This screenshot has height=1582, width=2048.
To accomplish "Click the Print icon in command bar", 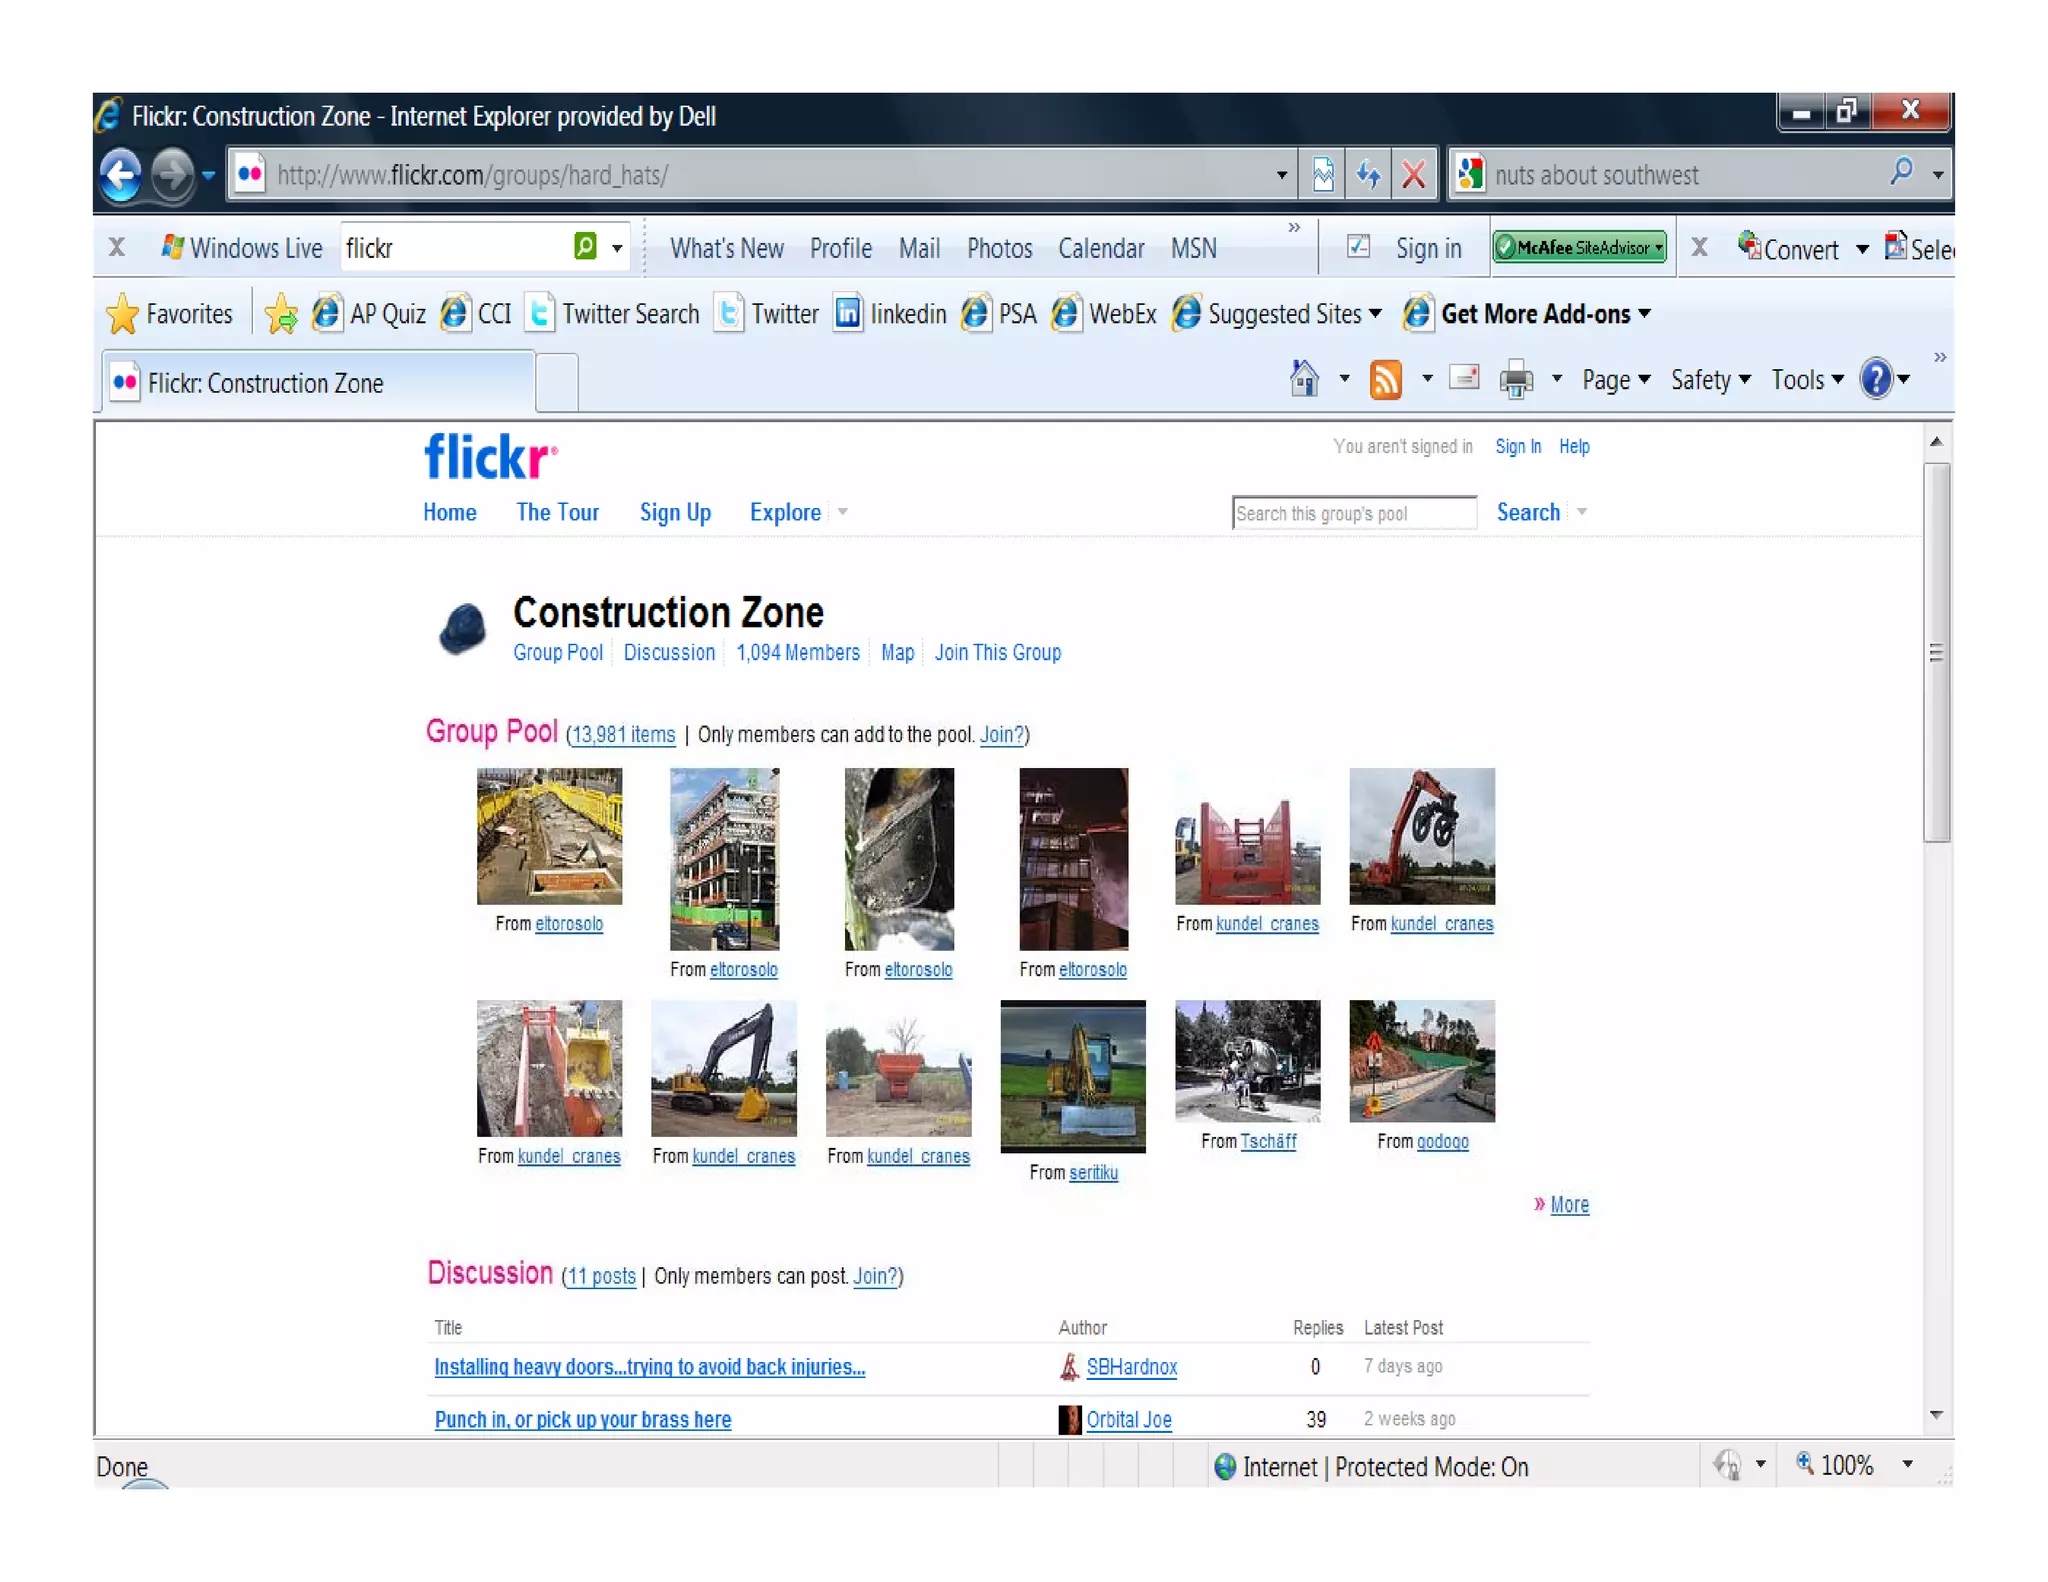I will pos(1516,379).
